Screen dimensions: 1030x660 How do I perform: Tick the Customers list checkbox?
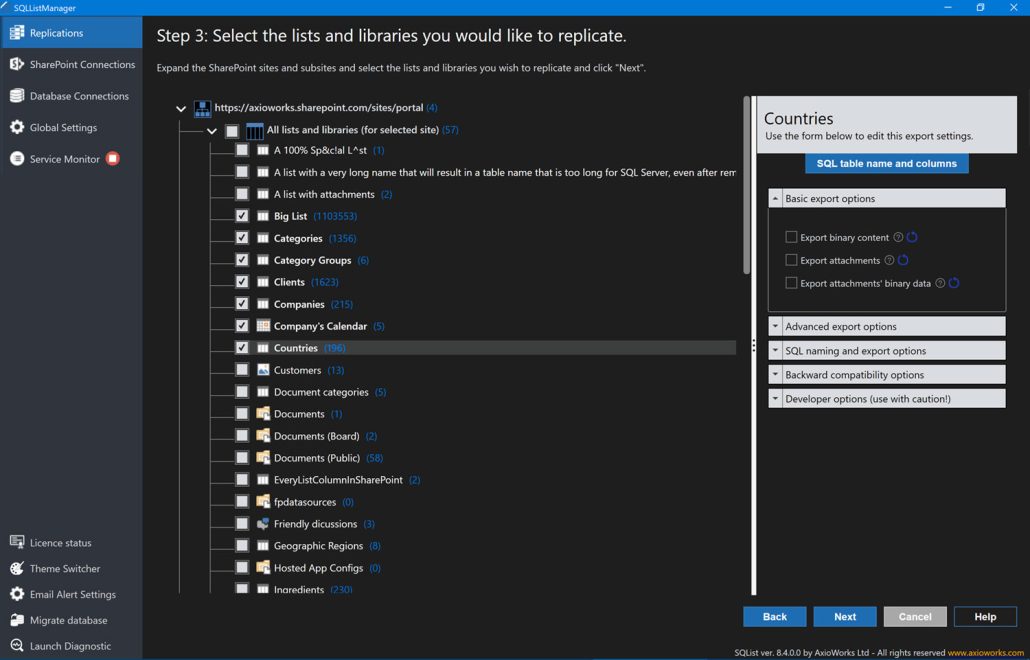tap(242, 370)
